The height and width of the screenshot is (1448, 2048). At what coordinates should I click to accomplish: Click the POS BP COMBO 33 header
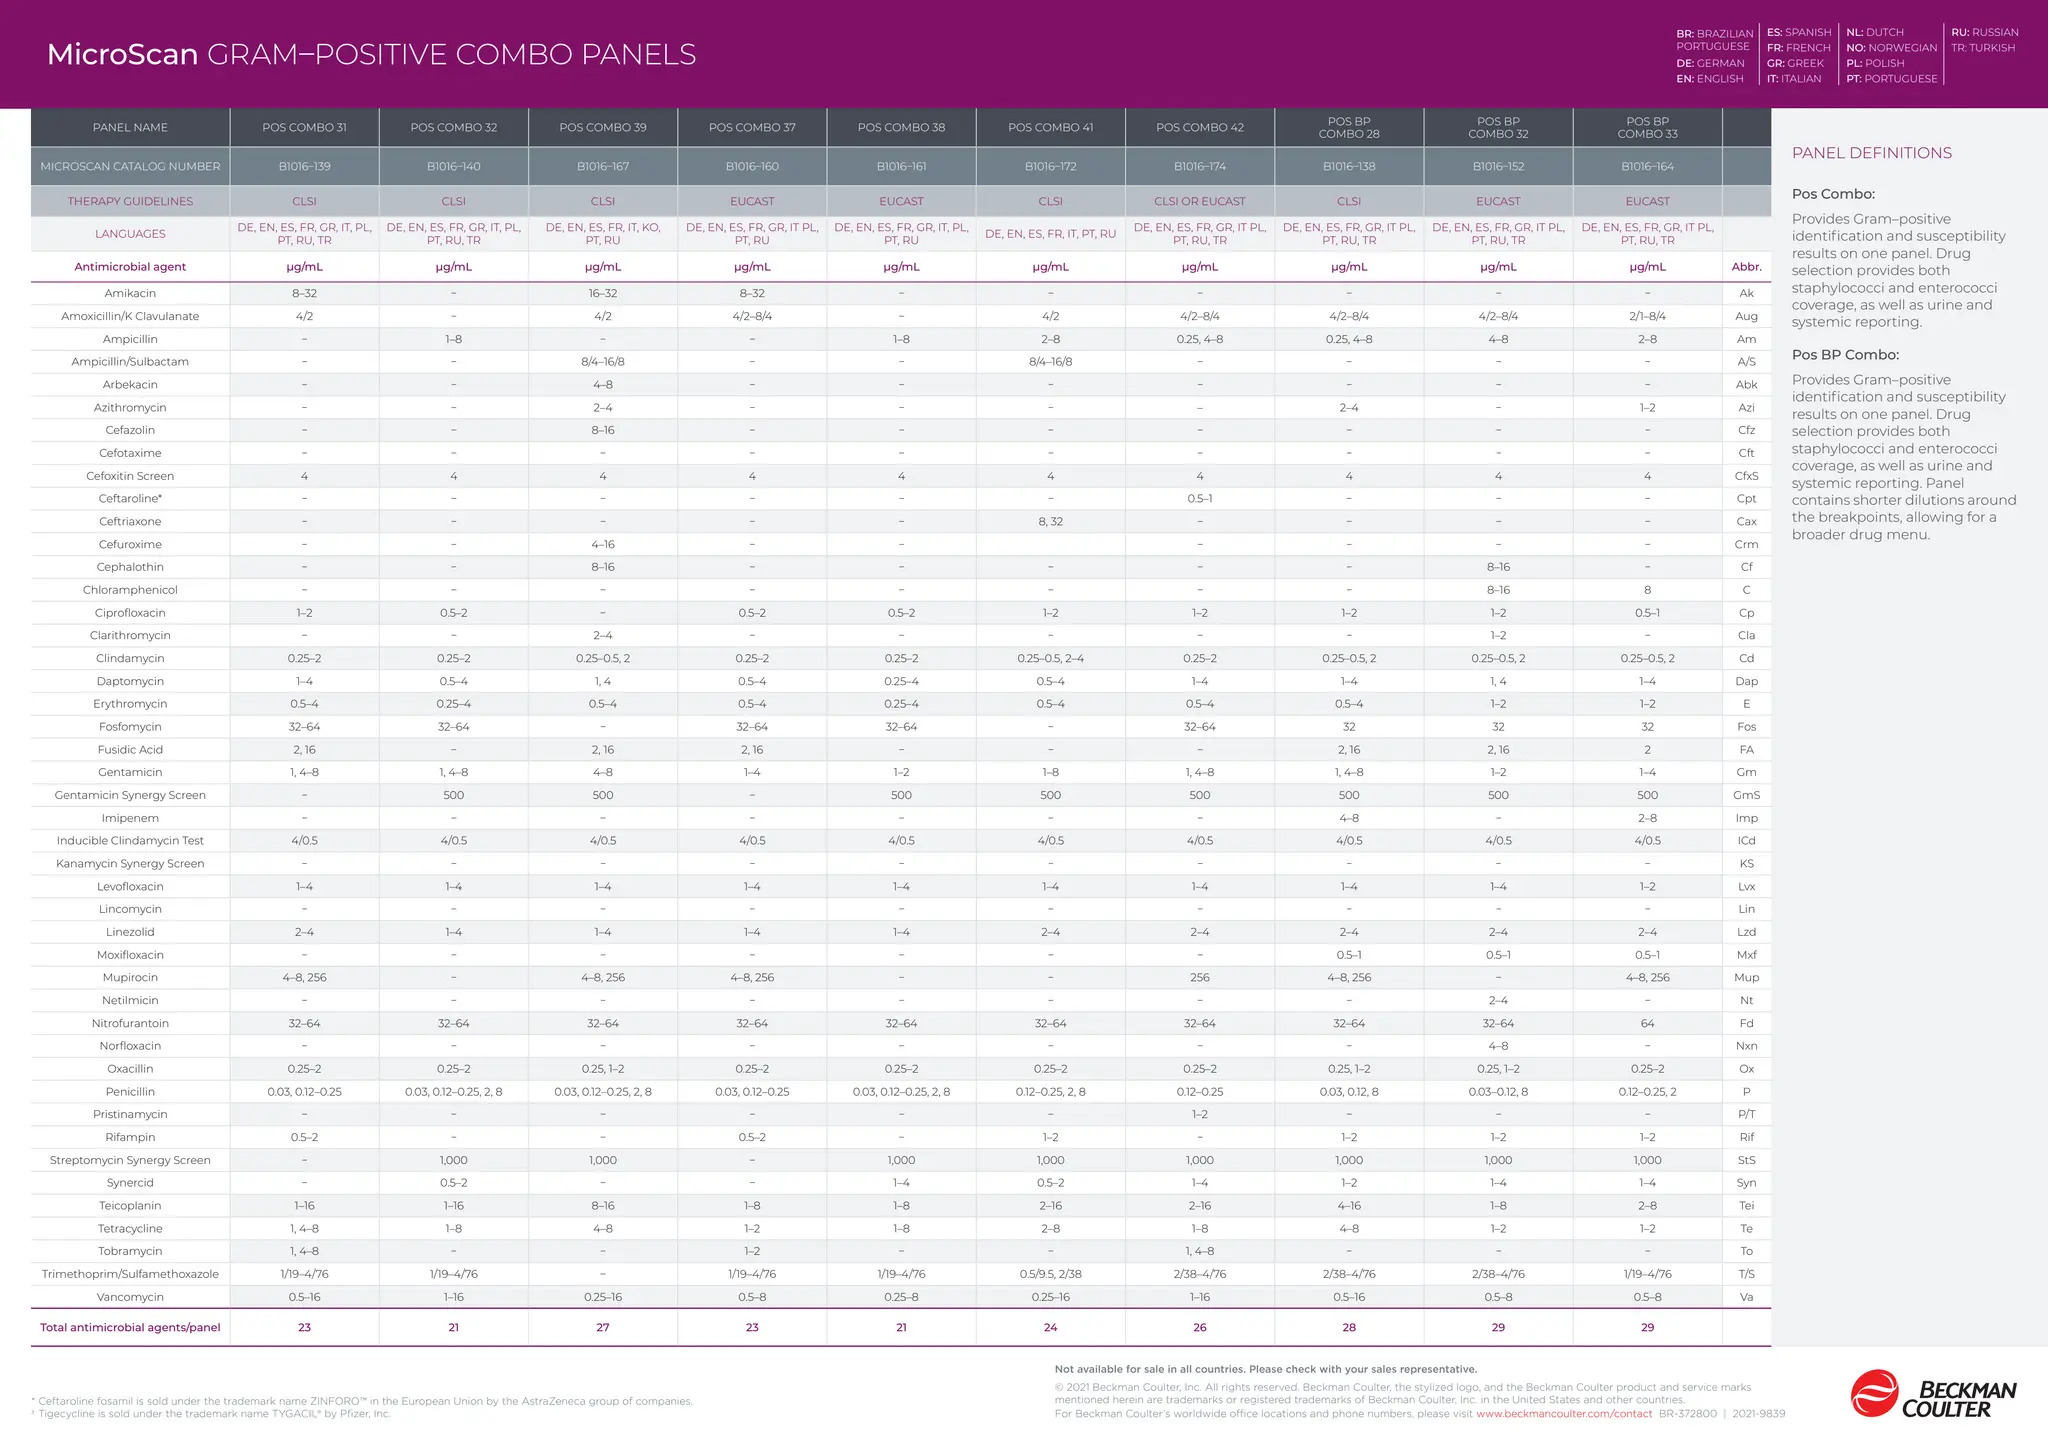tap(1647, 127)
